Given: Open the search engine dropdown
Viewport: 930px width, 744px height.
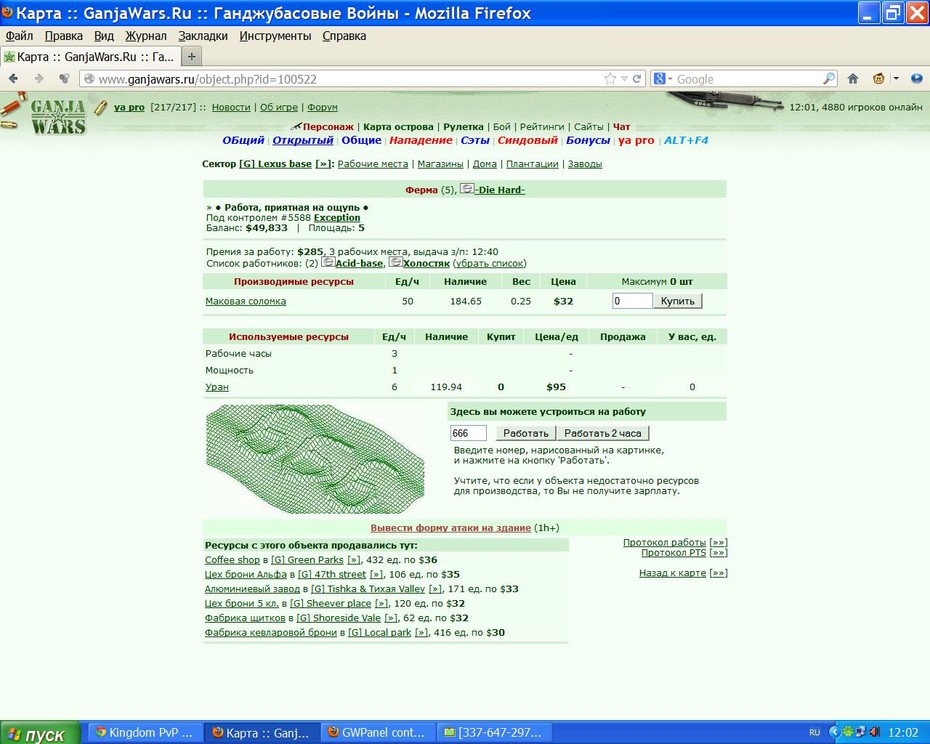Looking at the screenshot, I should coord(663,79).
